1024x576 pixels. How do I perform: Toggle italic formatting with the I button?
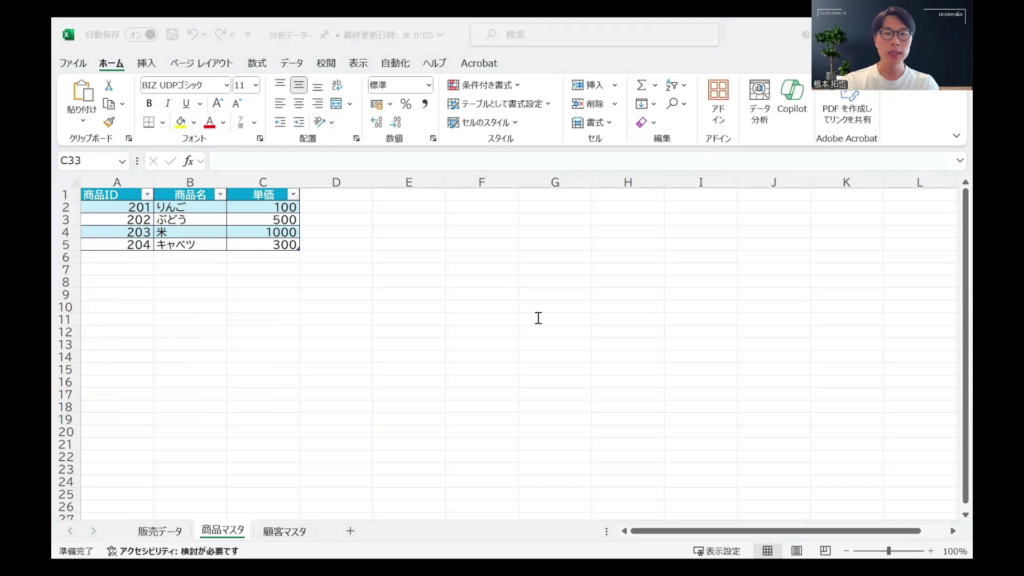pyautogui.click(x=167, y=104)
